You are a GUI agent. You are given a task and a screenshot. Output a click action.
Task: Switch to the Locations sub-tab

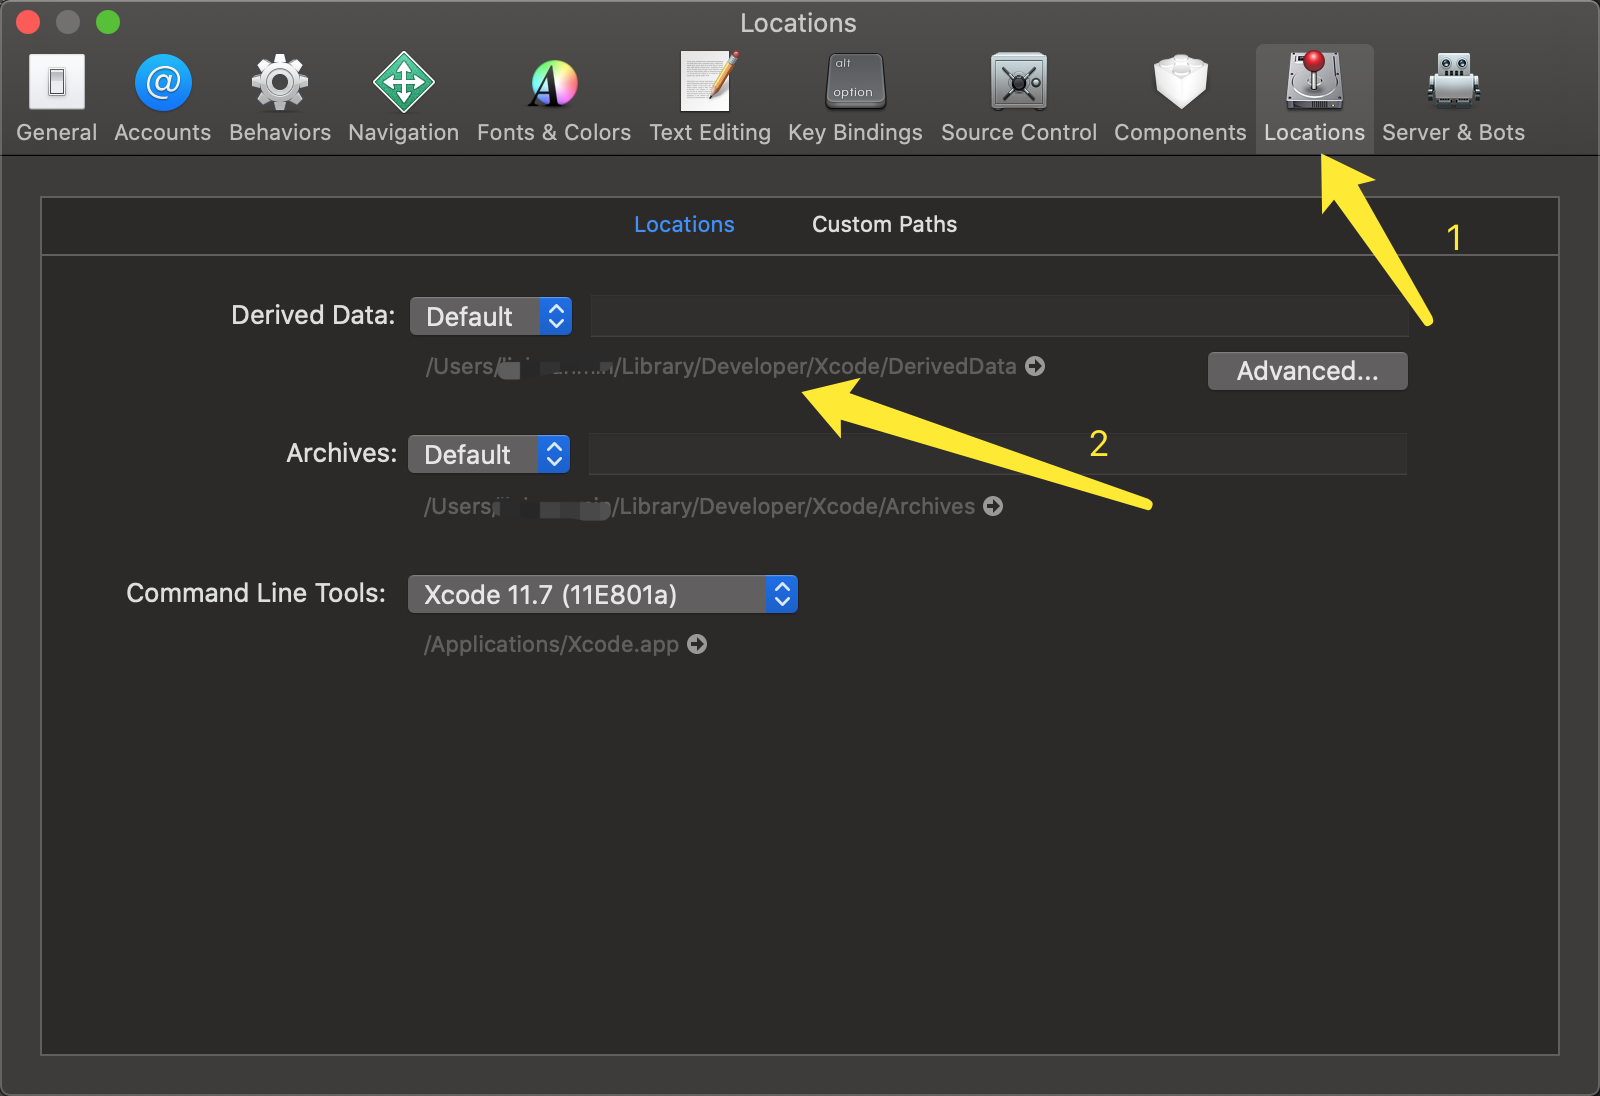[684, 224]
